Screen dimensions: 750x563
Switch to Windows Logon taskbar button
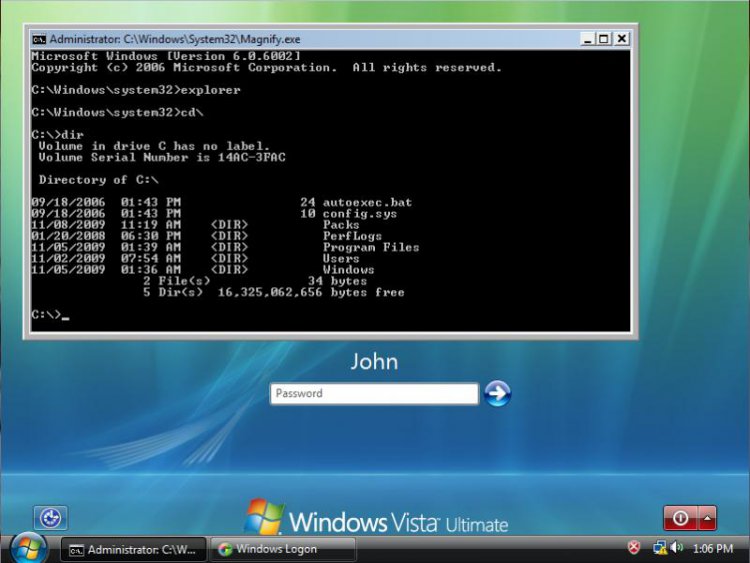pyautogui.click(x=283, y=550)
